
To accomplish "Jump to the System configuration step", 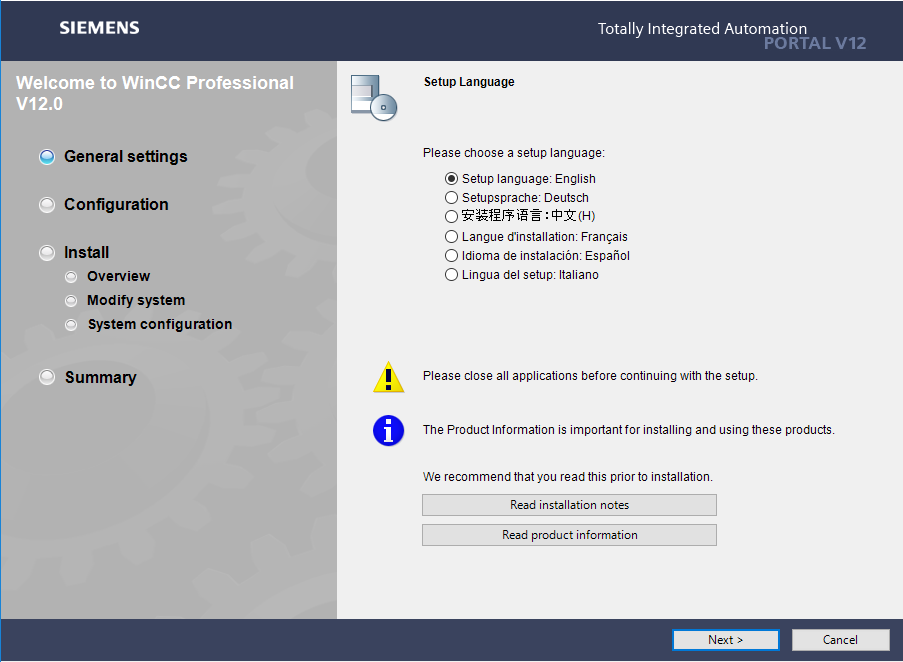I will point(160,325).
